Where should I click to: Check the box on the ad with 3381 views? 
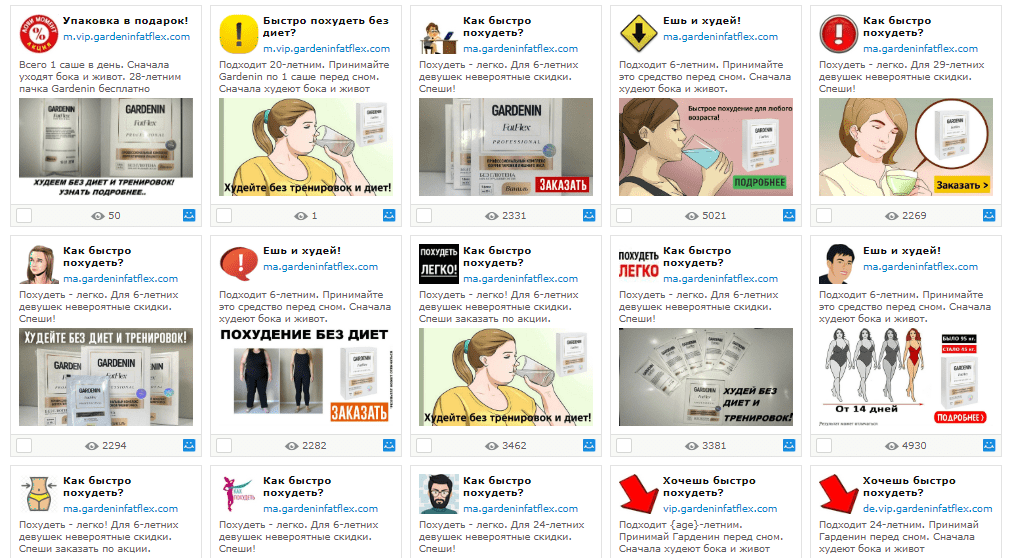tap(624, 446)
